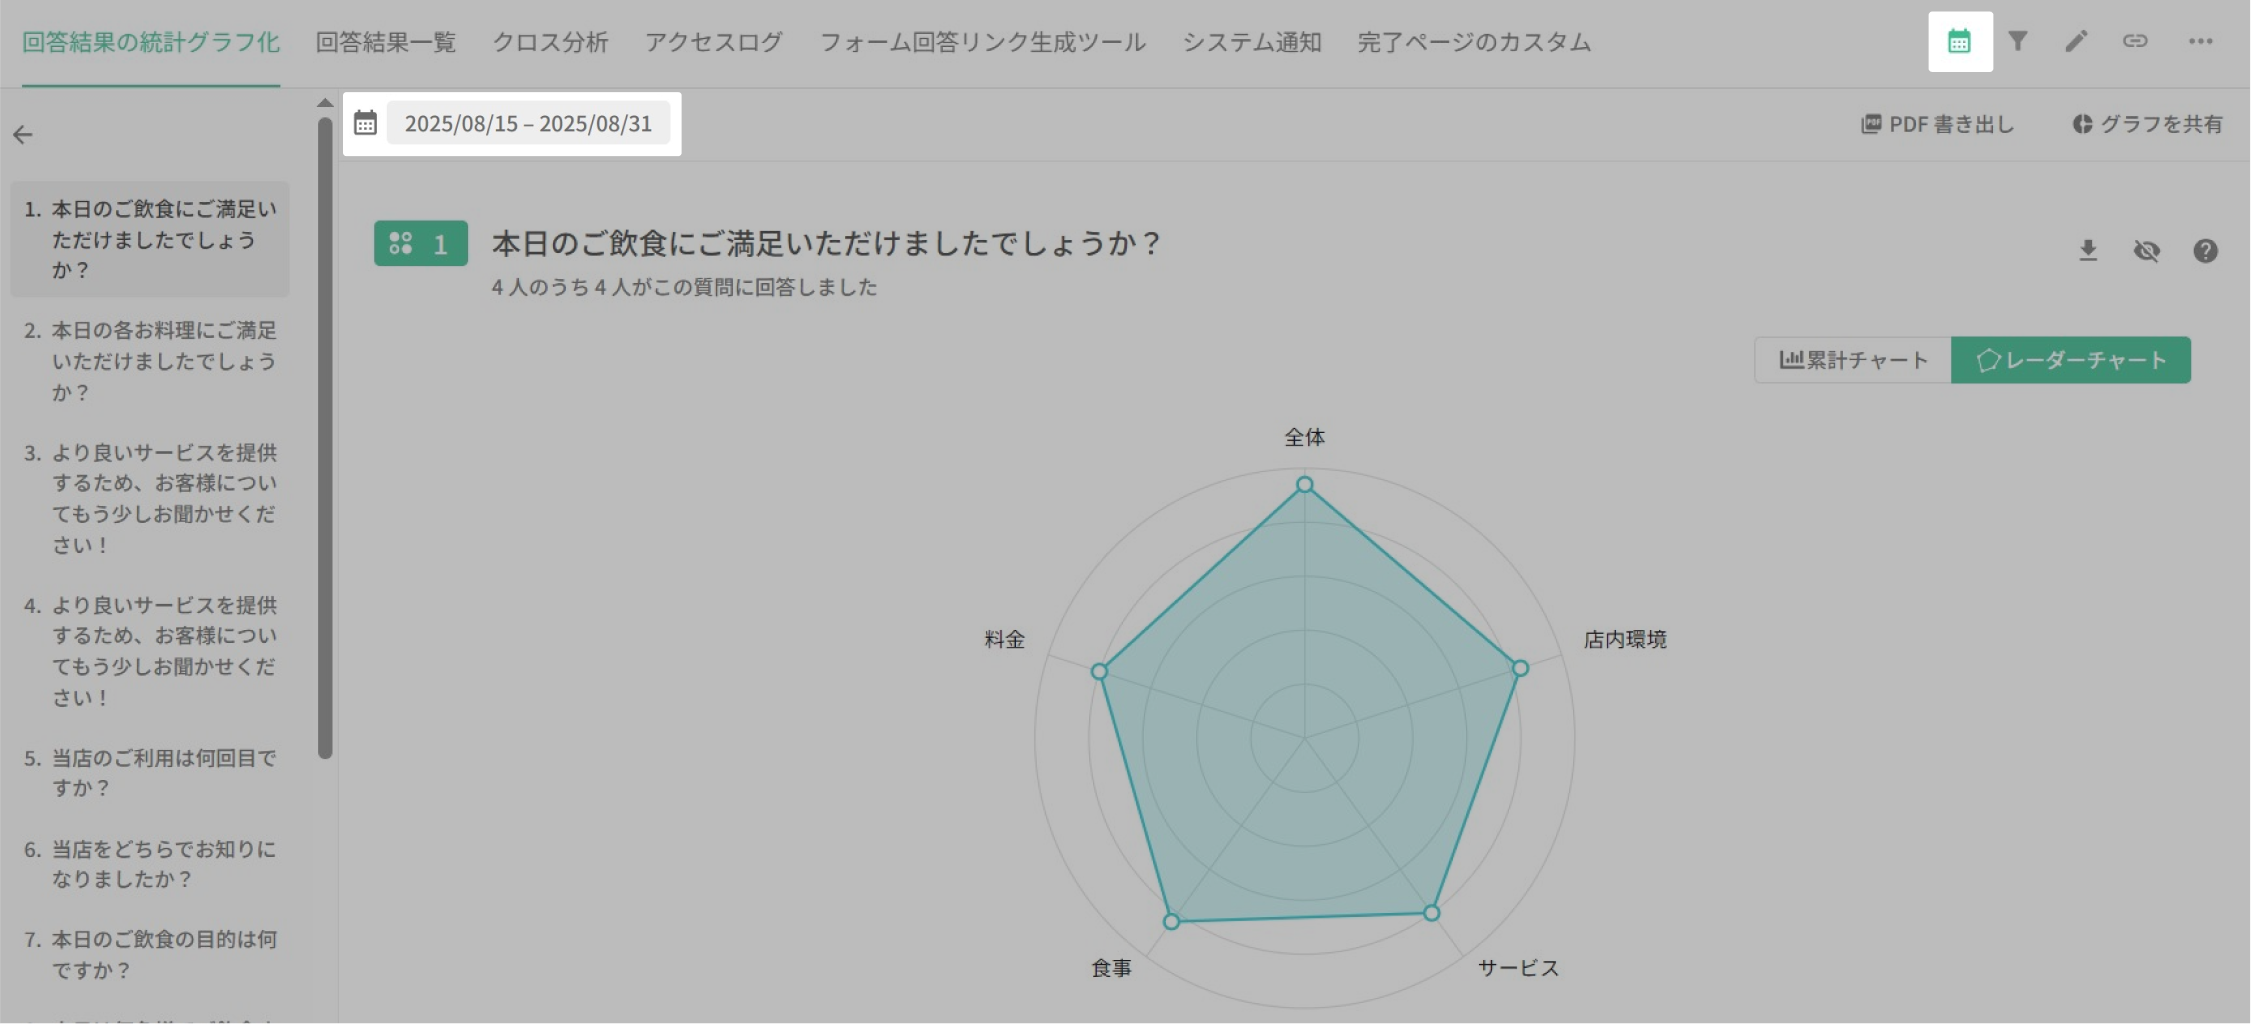This screenshot has width=2251, height=1024.
Task: Click the sidebar scroll up arrow
Action: pyautogui.click(x=324, y=102)
